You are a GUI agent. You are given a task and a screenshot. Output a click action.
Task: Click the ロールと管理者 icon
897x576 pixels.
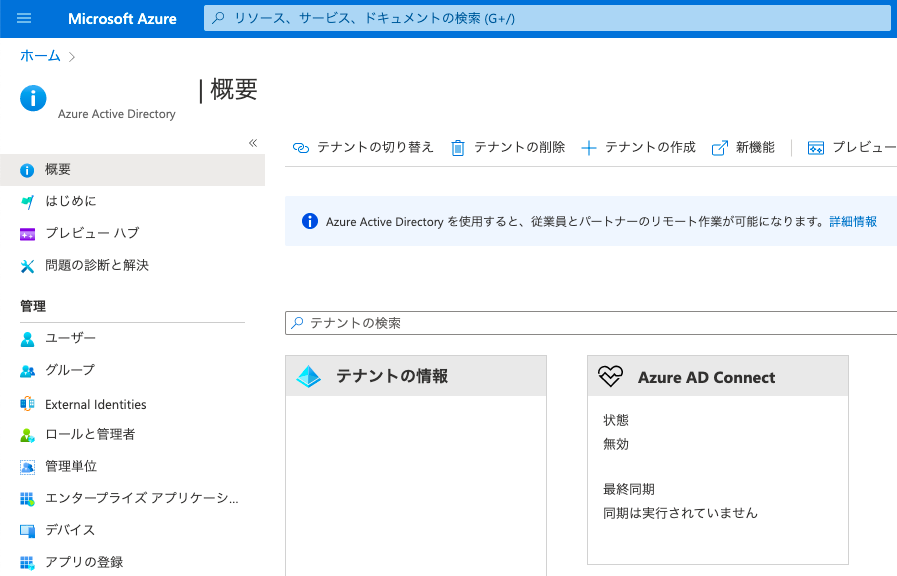[x=27, y=435]
